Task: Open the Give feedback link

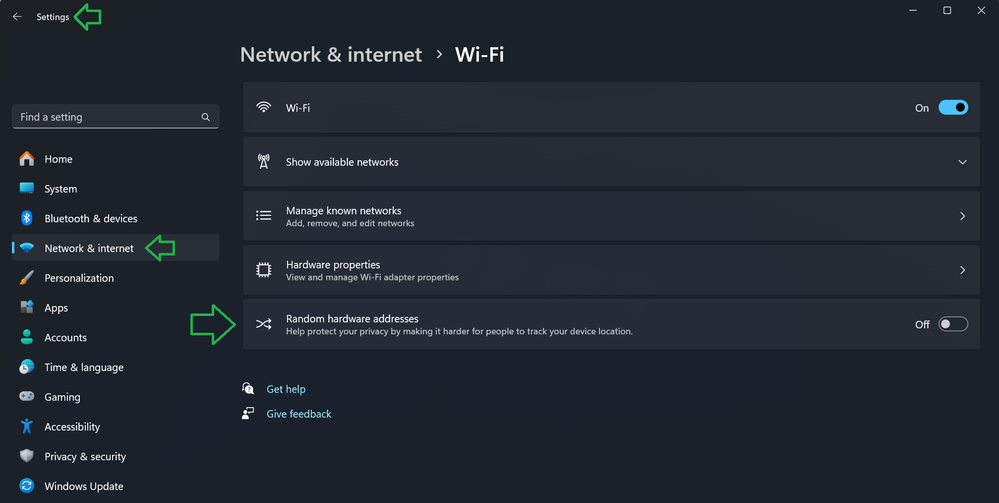Action: point(298,414)
